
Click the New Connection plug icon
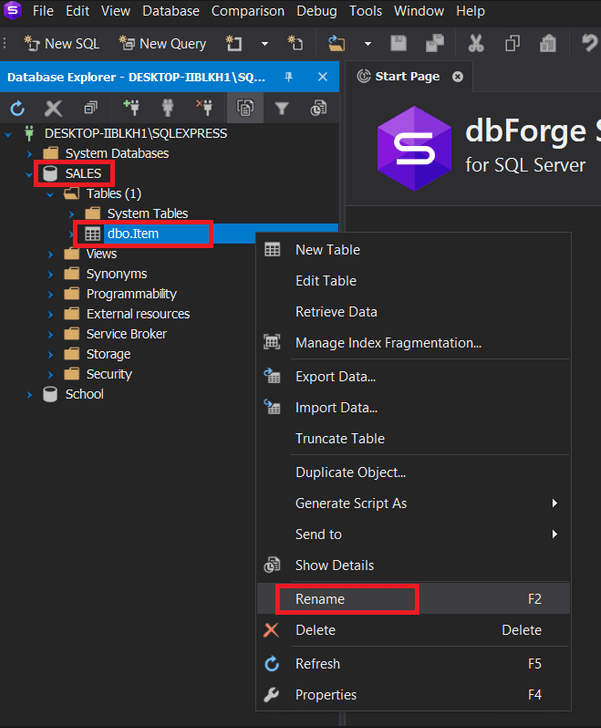(x=131, y=108)
